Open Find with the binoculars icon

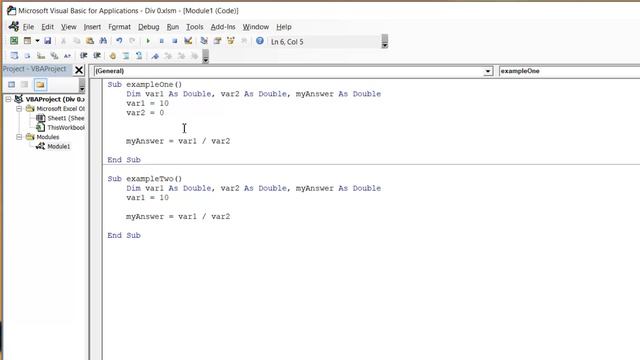[x=103, y=41]
